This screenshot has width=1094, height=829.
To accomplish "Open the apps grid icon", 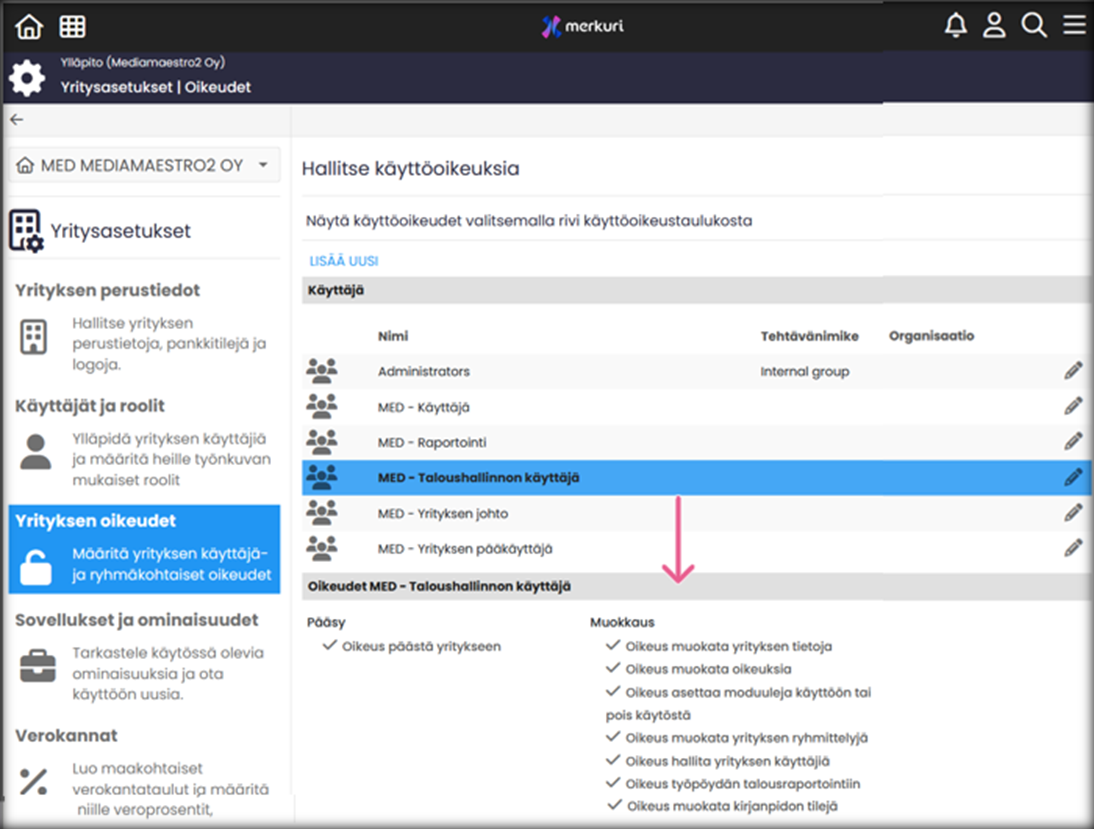I will [x=73, y=27].
